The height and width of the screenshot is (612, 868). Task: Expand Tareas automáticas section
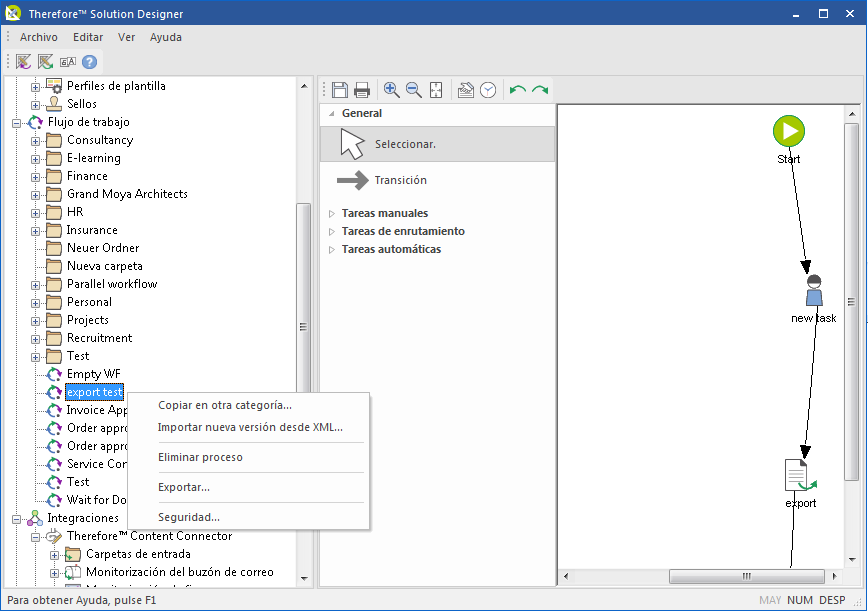tap(332, 250)
